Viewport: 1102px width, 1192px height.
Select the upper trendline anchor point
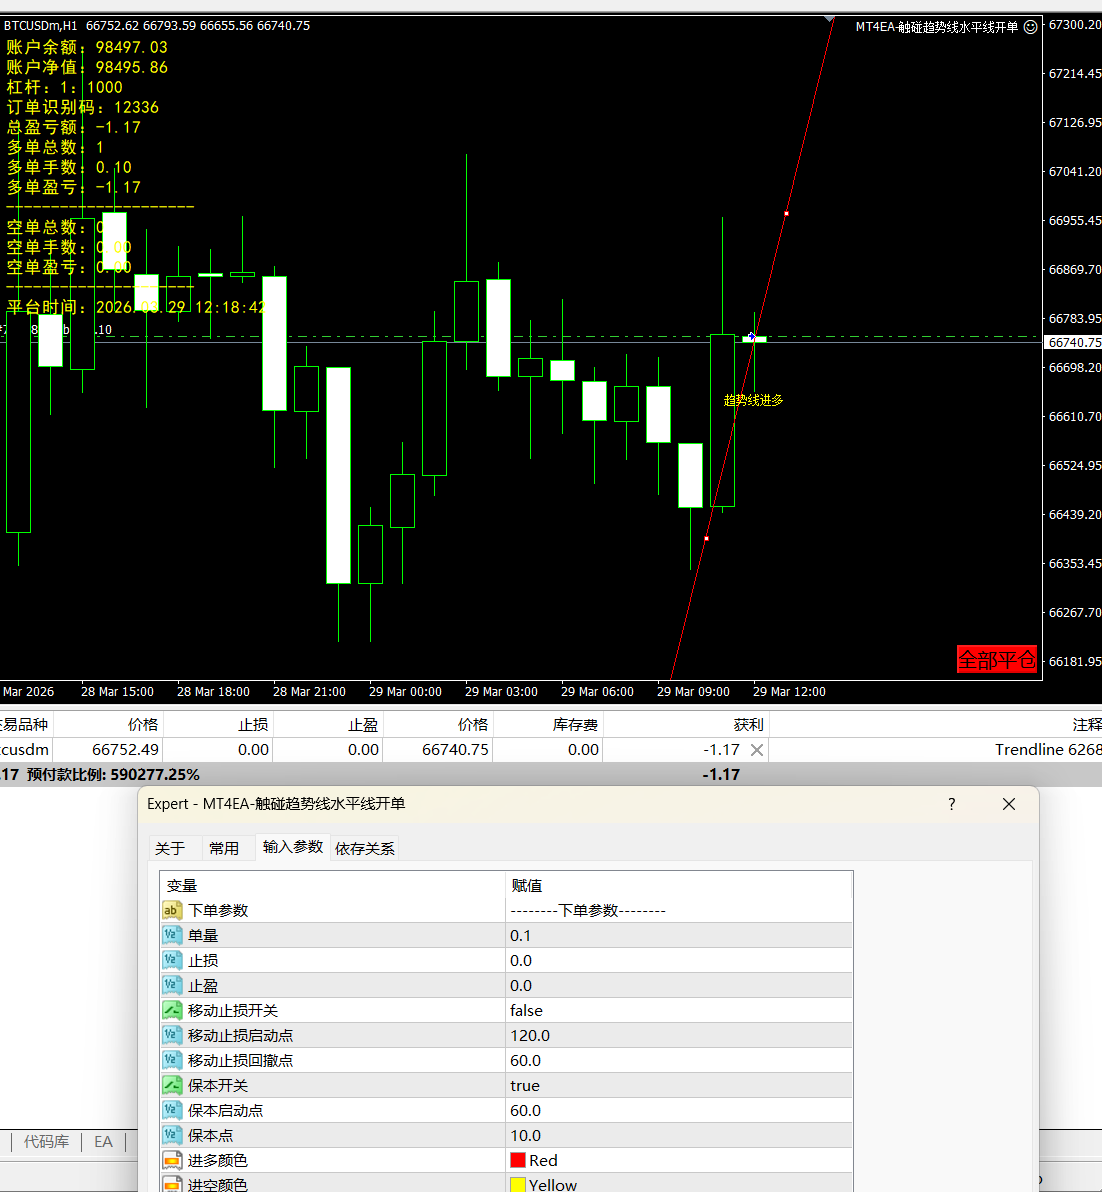(786, 213)
